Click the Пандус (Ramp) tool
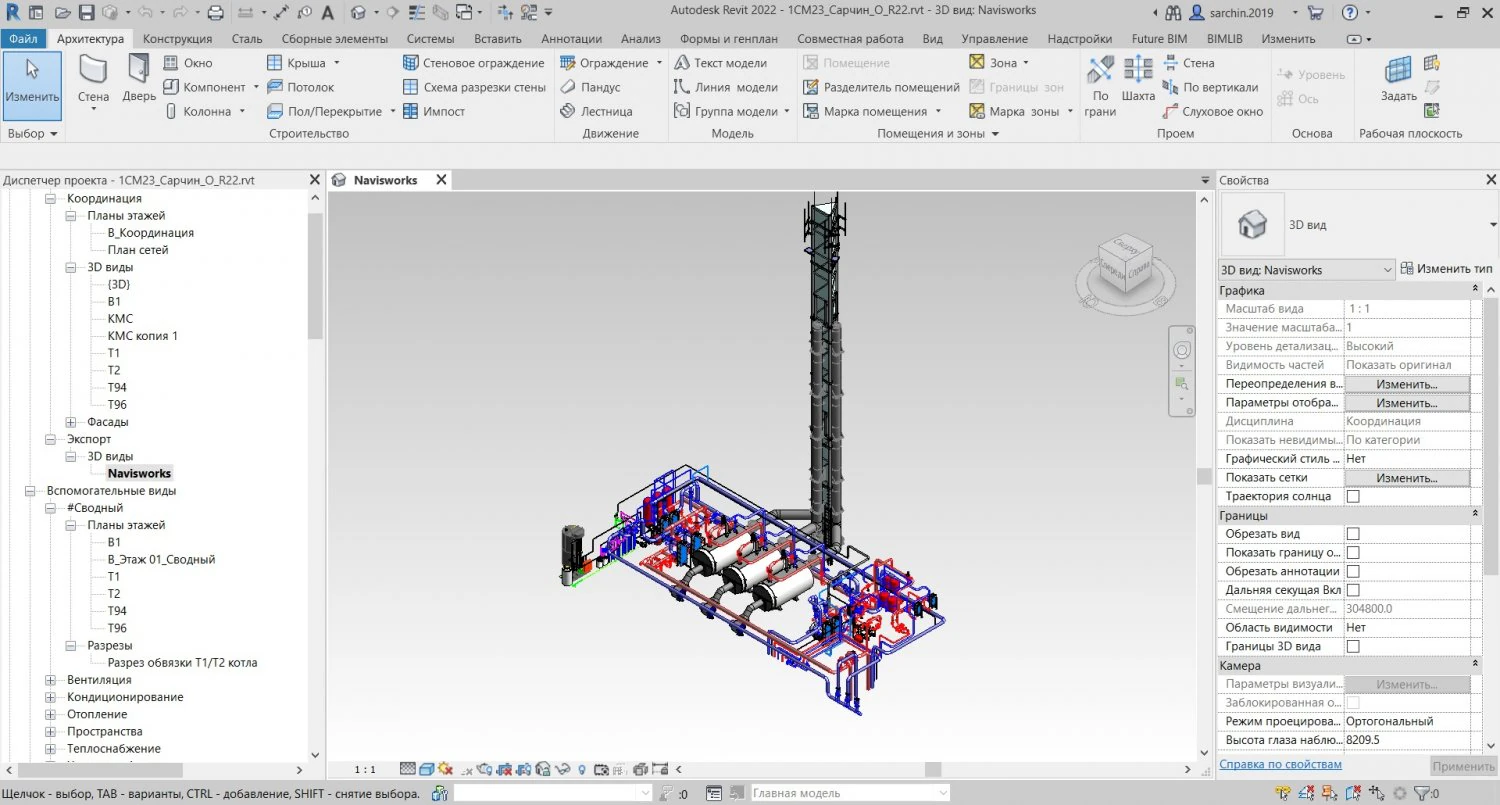The width and height of the screenshot is (1500, 805). pyautogui.click(x=589, y=87)
